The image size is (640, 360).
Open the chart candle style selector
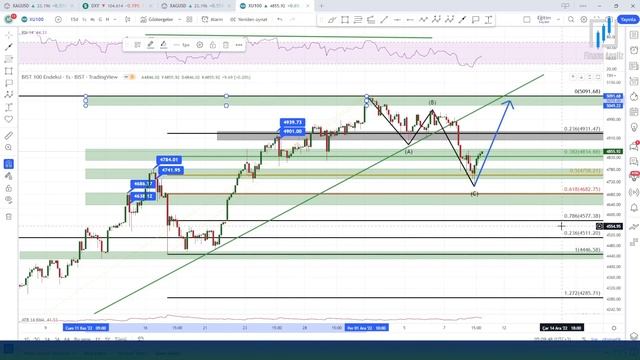point(128,19)
